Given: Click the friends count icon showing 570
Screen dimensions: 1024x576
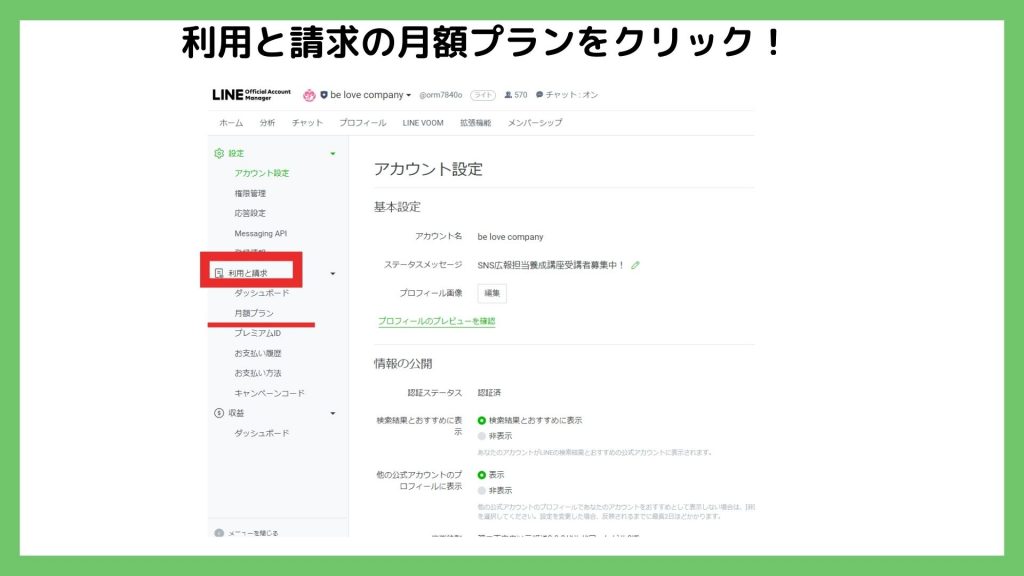Looking at the screenshot, I should click(508, 95).
